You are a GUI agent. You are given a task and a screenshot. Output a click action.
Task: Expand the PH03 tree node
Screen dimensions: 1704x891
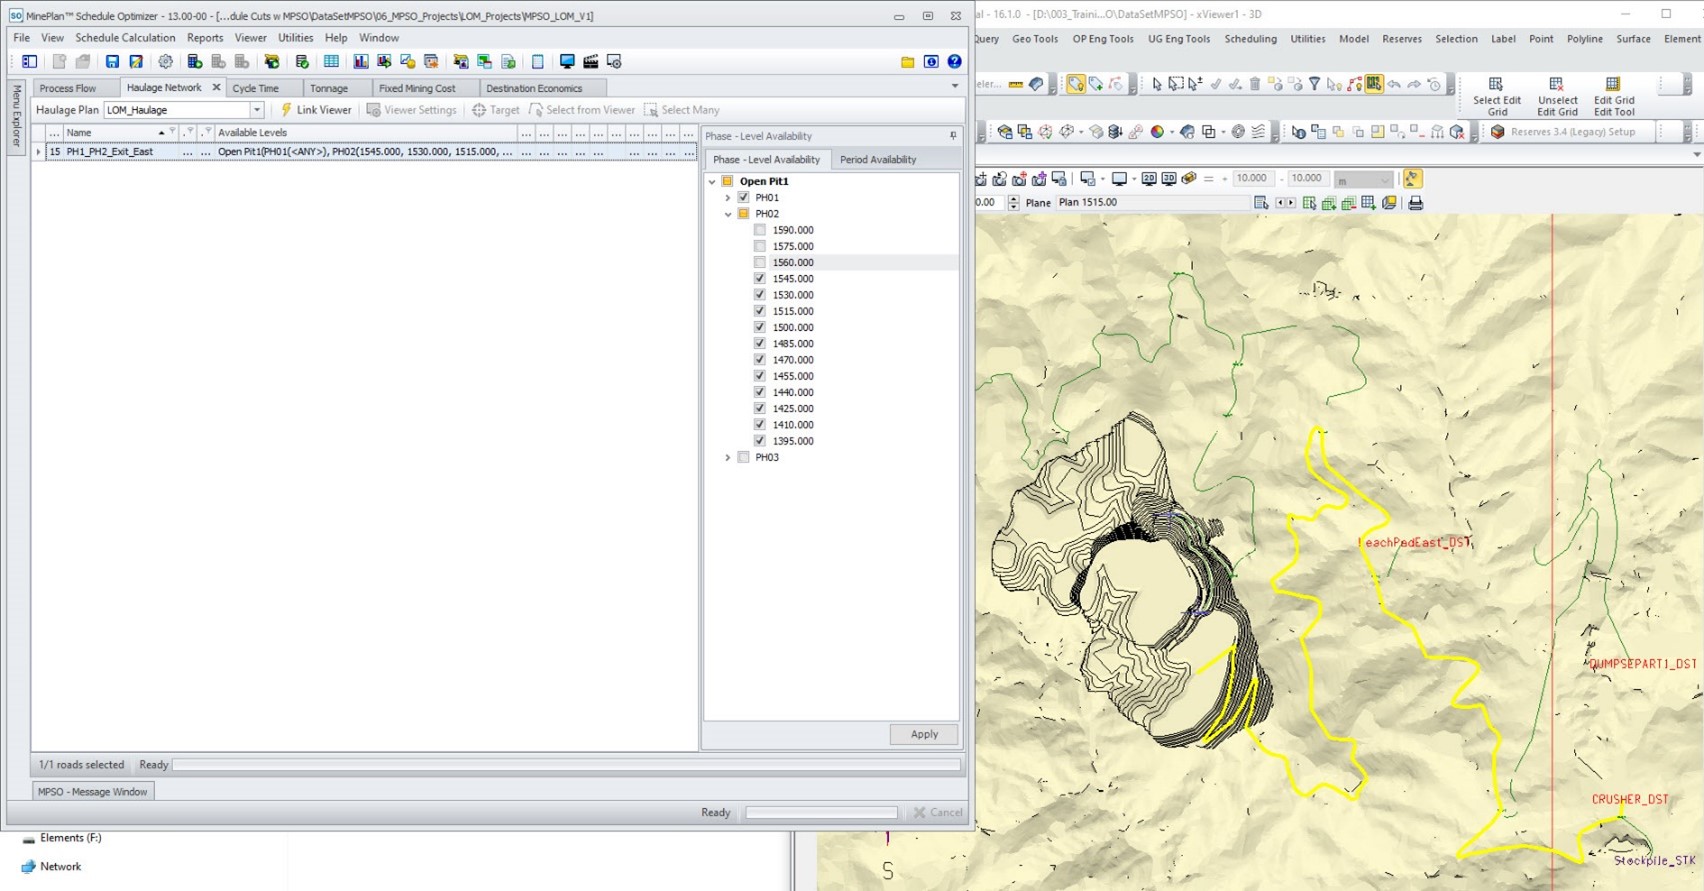(728, 458)
